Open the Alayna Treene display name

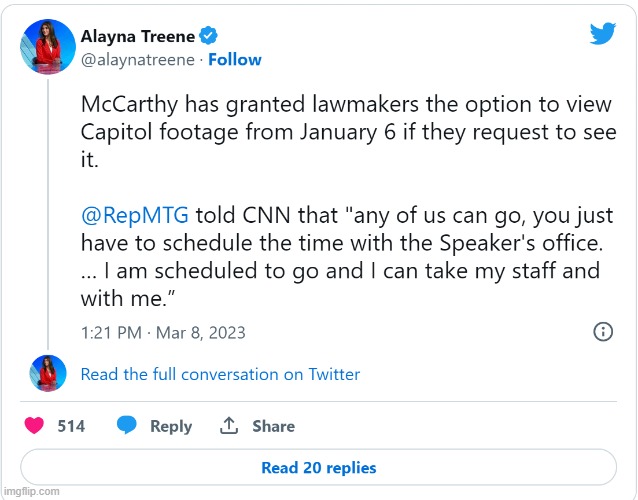point(136,36)
